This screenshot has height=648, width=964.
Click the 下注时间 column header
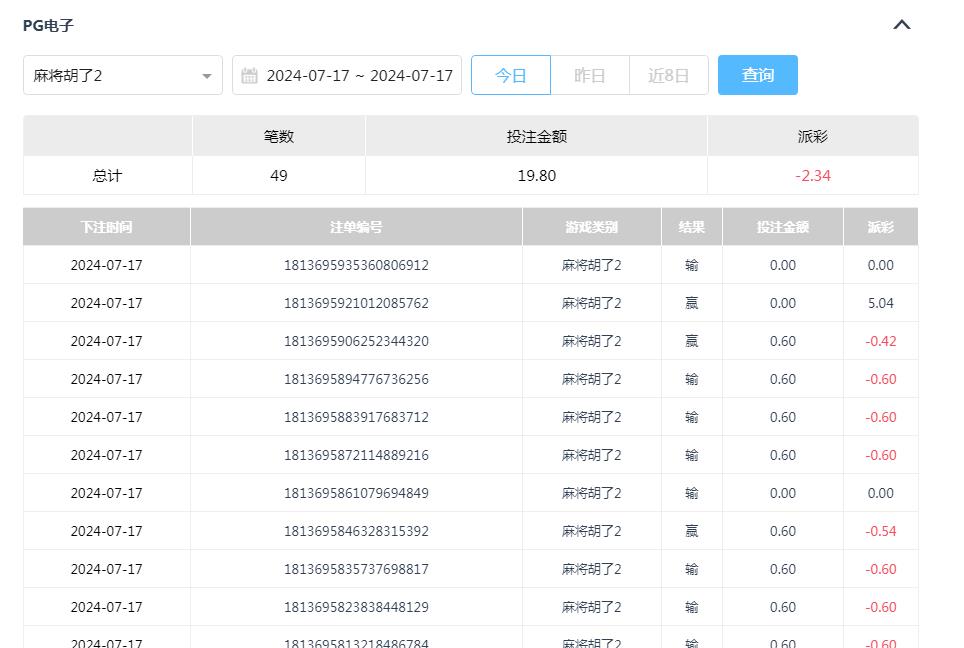(106, 226)
